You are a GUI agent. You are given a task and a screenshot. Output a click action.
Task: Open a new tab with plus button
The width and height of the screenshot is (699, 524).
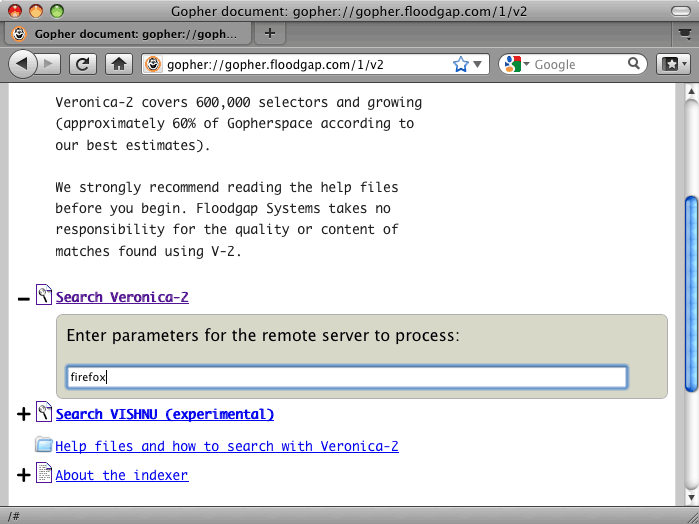point(269,33)
